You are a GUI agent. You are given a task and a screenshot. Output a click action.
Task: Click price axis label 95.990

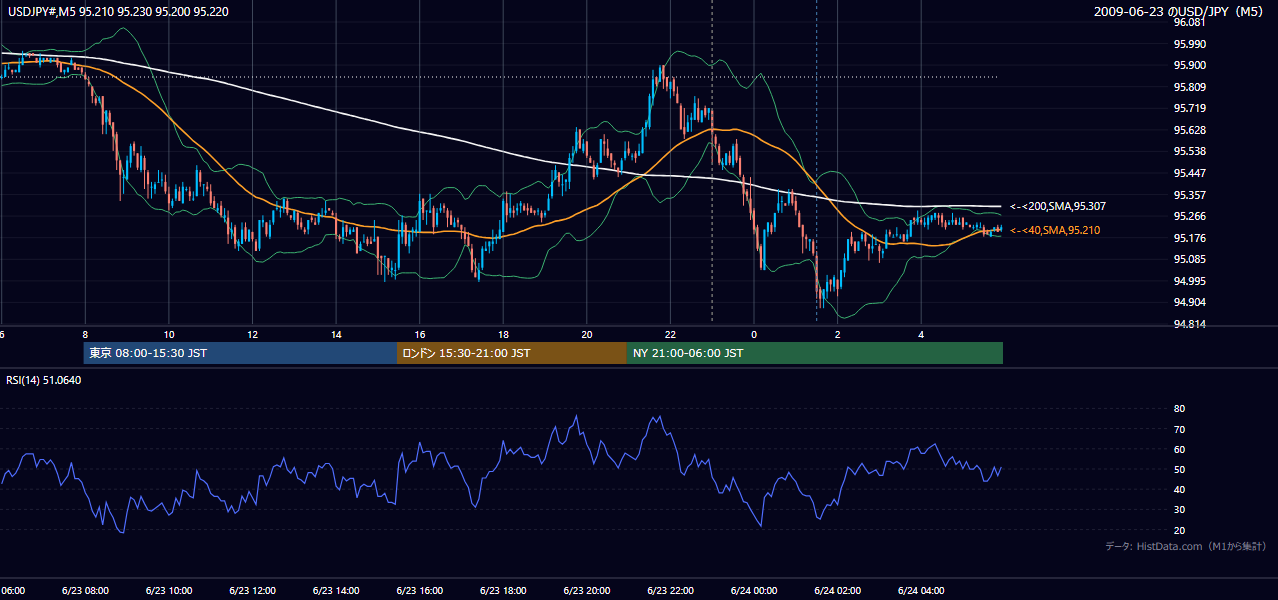click(x=1192, y=44)
